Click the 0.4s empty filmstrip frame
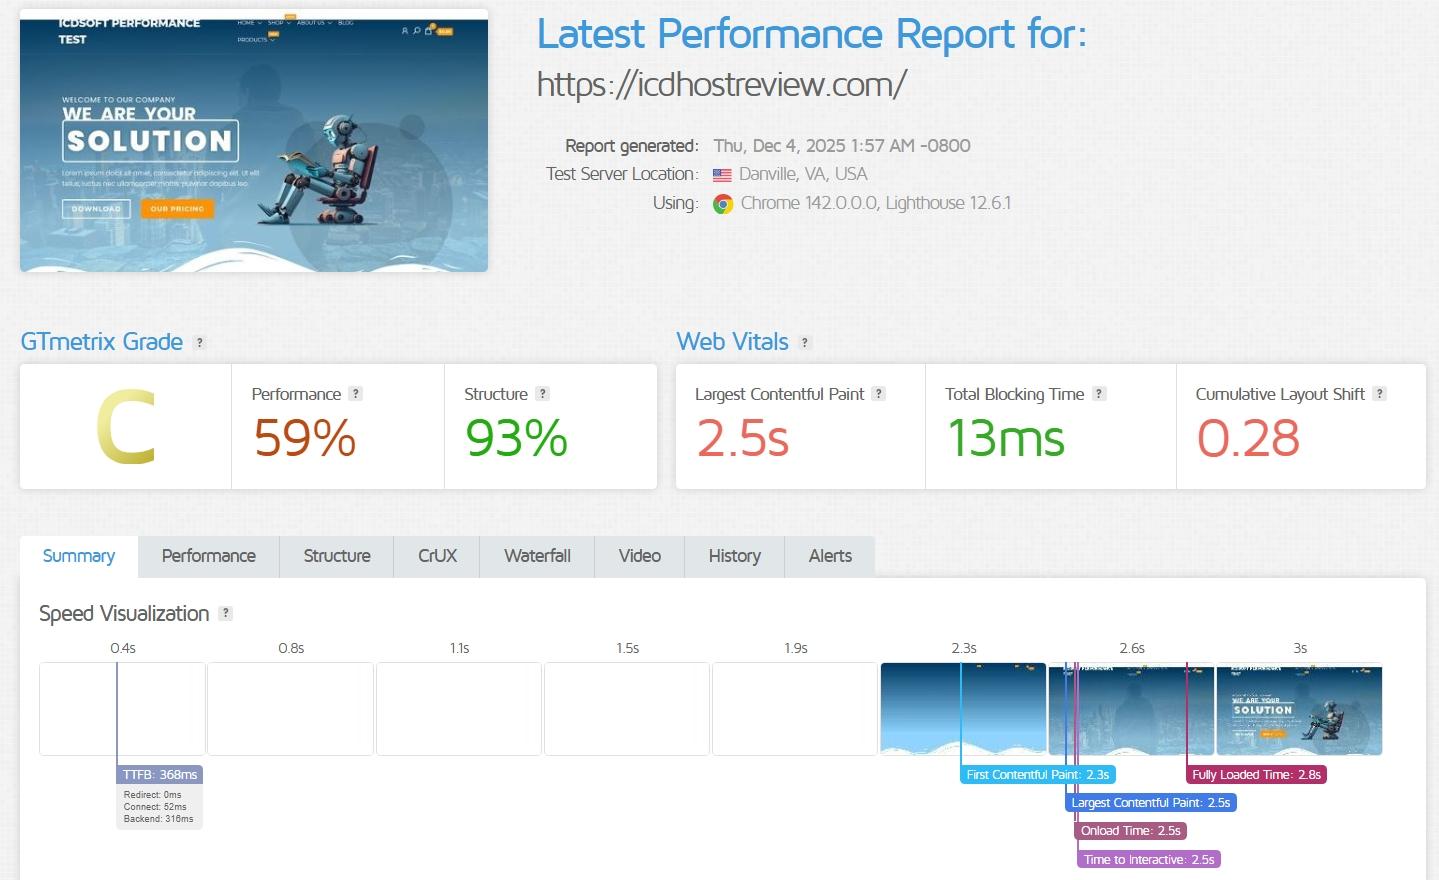 (122, 708)
